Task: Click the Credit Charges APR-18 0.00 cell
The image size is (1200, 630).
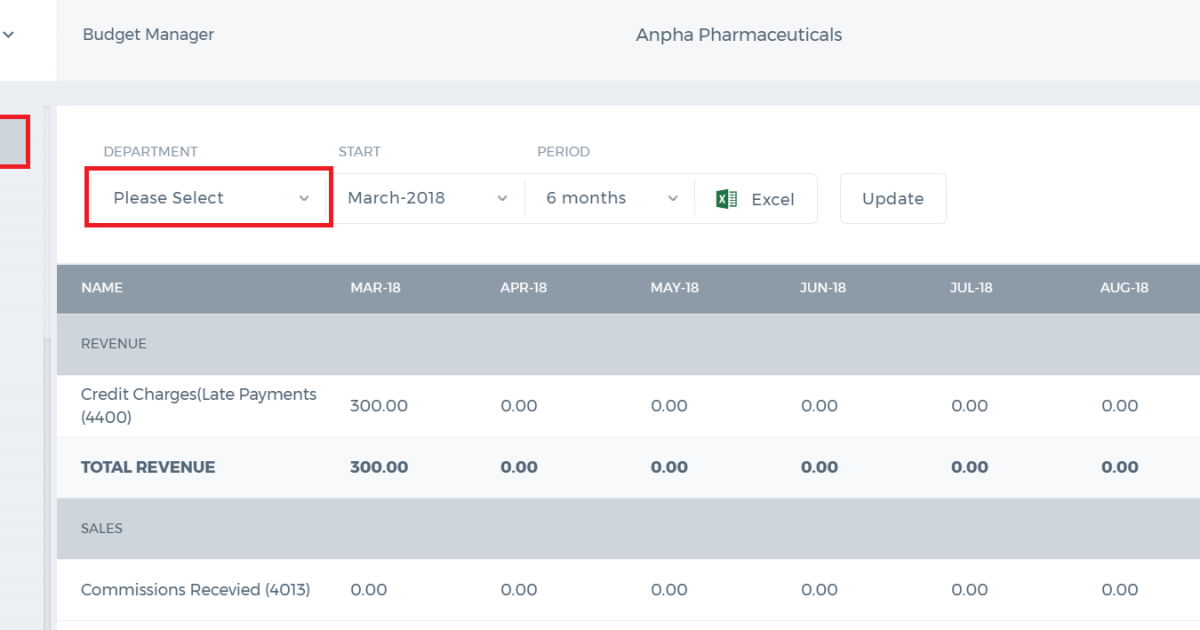Action: 519,406
